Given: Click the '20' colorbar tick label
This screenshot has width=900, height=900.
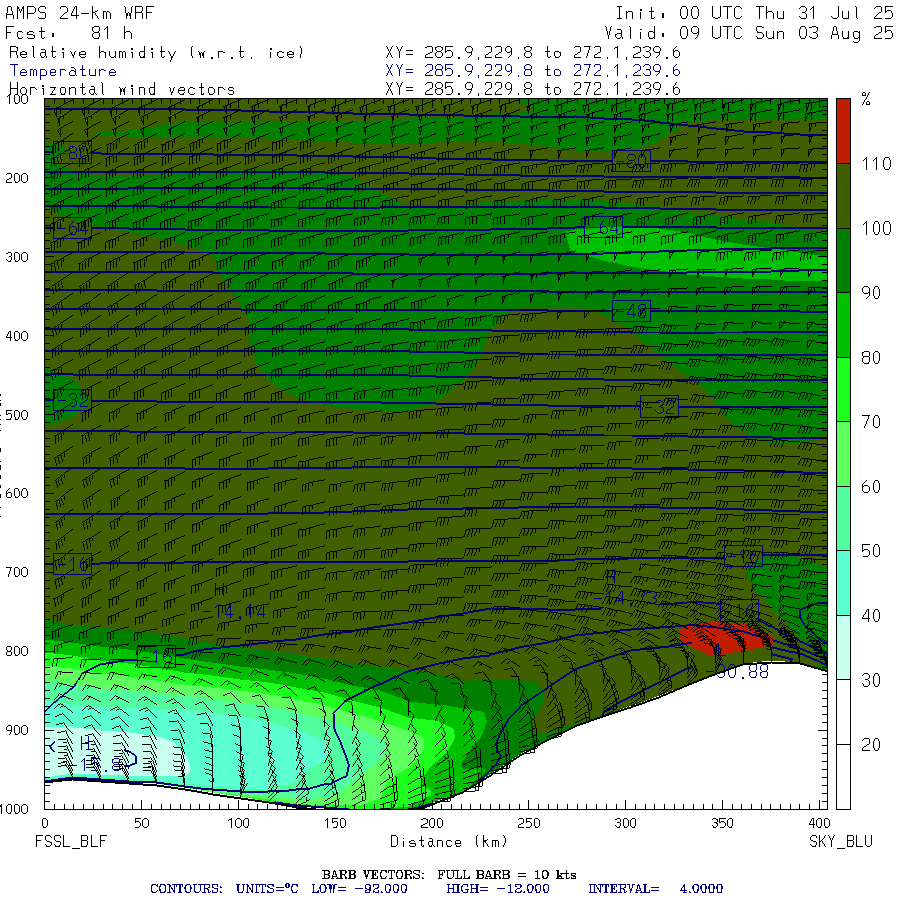Looking at the screenshot, I should 871,745.
